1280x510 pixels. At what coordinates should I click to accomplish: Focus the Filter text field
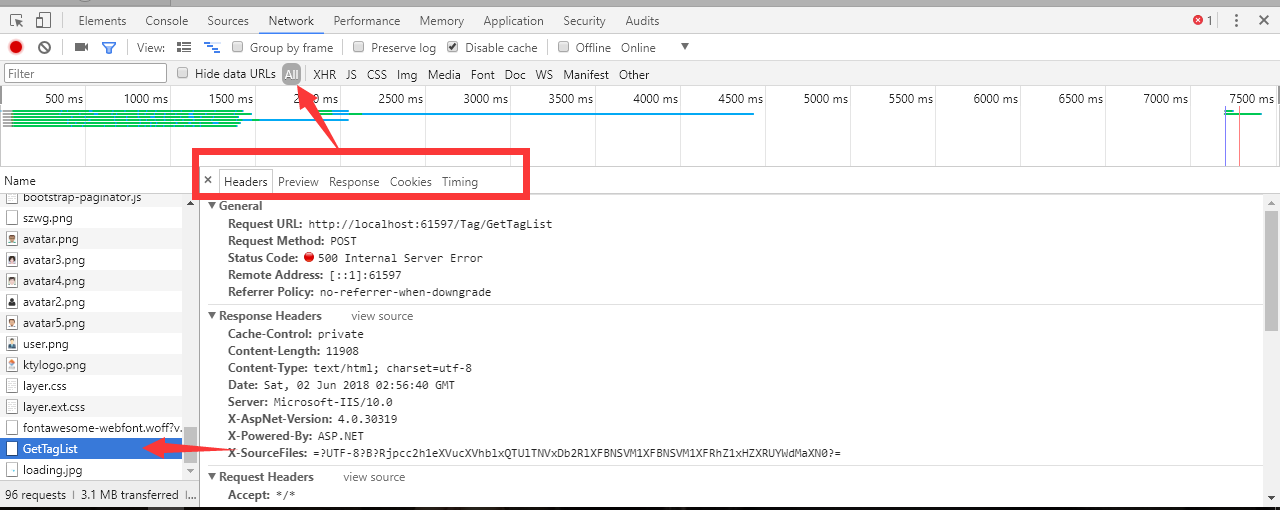click(86, 73)
